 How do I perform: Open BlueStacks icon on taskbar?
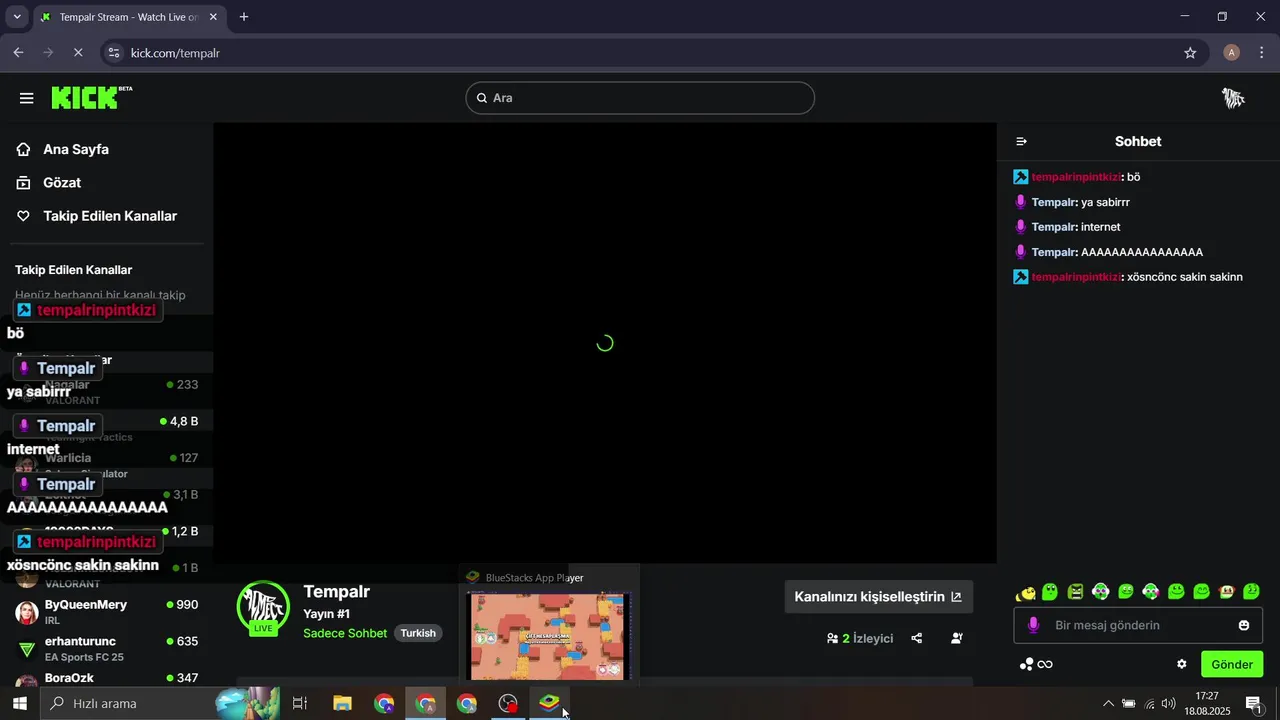[549, 704]
